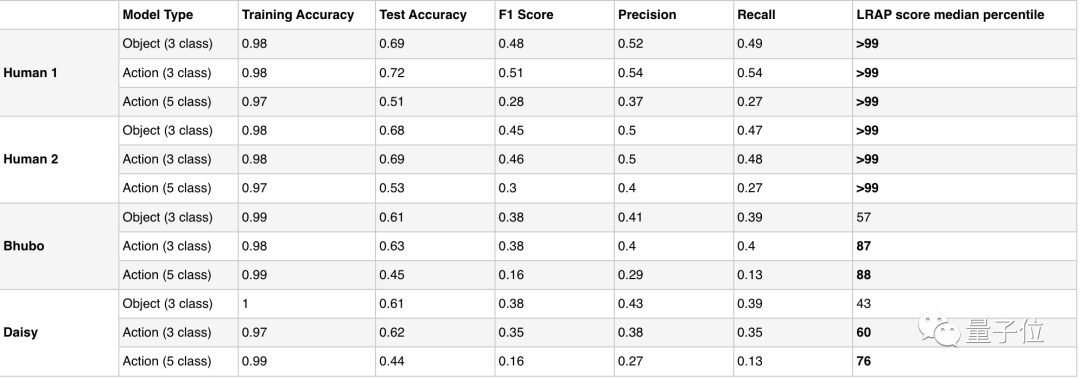
Task: Click Bhubo's Object (3 class) model cell
Action: click(167, 217)
